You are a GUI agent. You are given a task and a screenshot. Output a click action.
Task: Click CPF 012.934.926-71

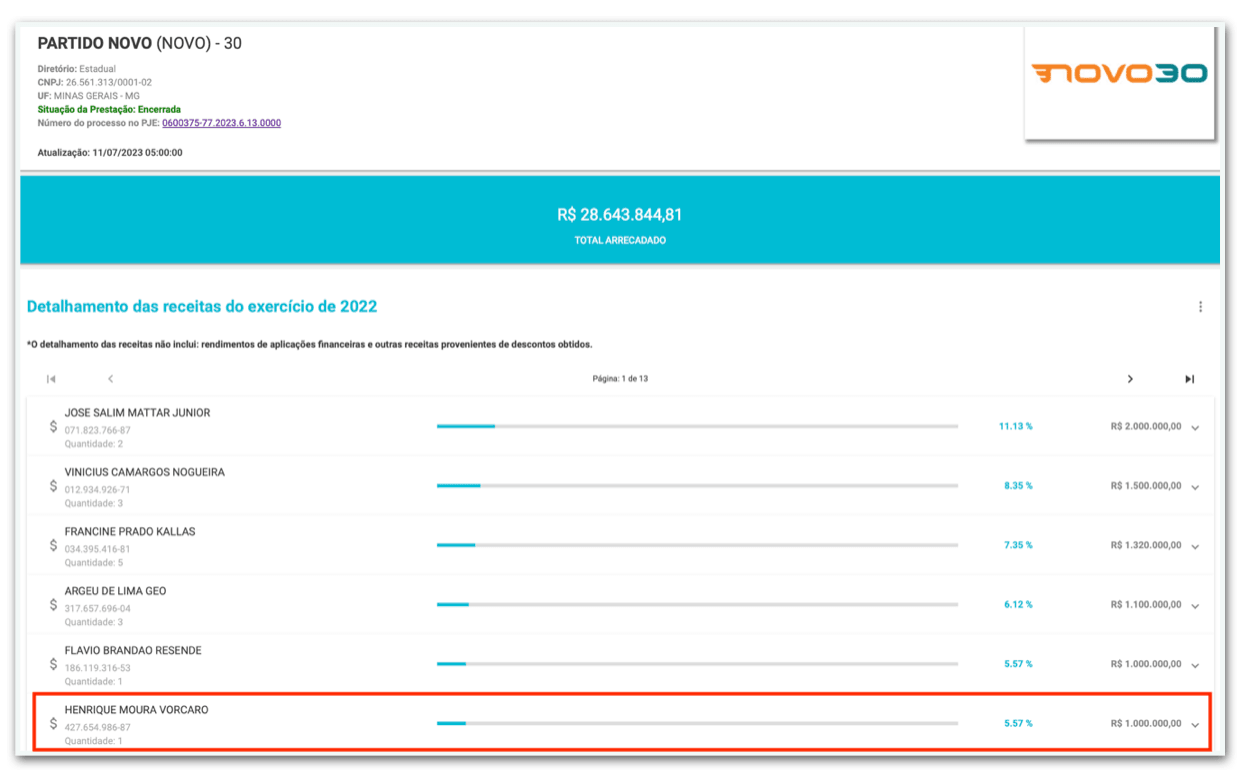(x=98, y=490)
